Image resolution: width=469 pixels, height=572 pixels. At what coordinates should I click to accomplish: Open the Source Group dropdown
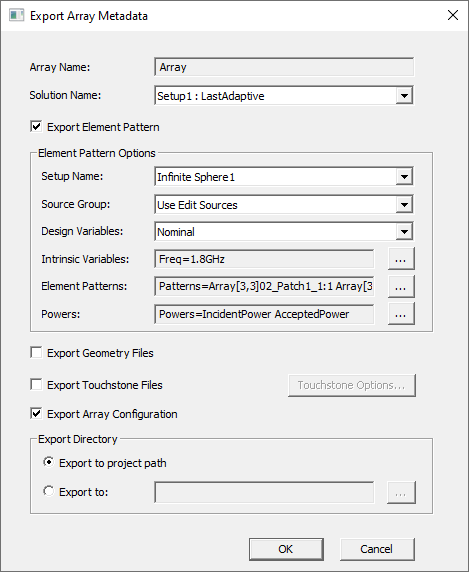(404, 205)
